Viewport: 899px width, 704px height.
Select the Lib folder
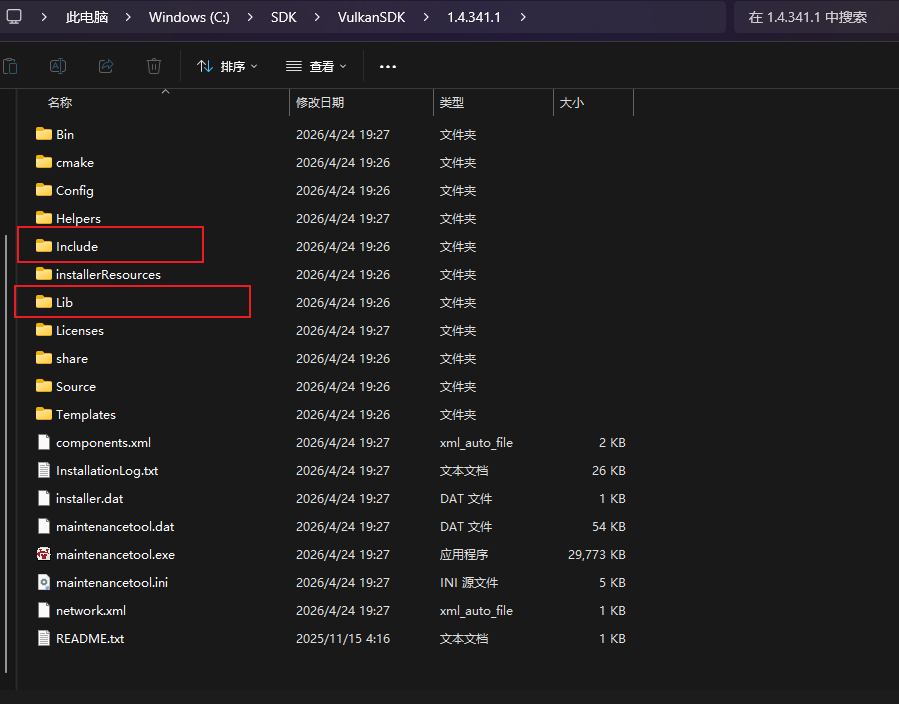click(64, 302)
